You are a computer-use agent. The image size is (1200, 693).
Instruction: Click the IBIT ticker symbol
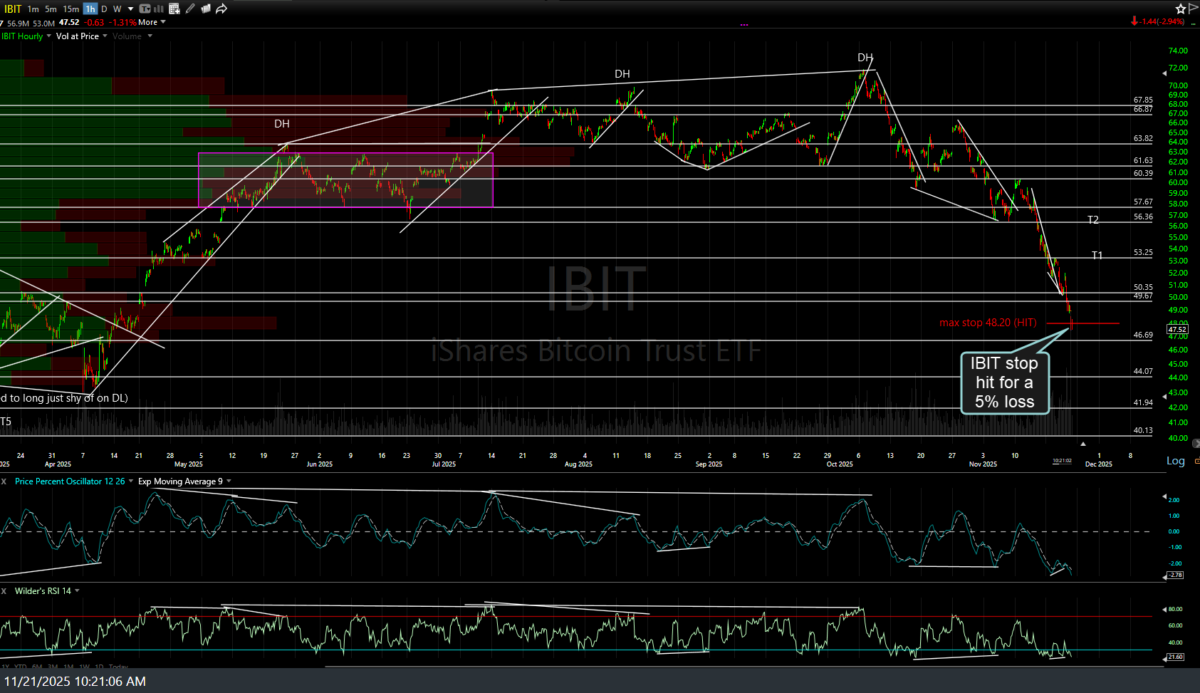(x=13, y=8)
